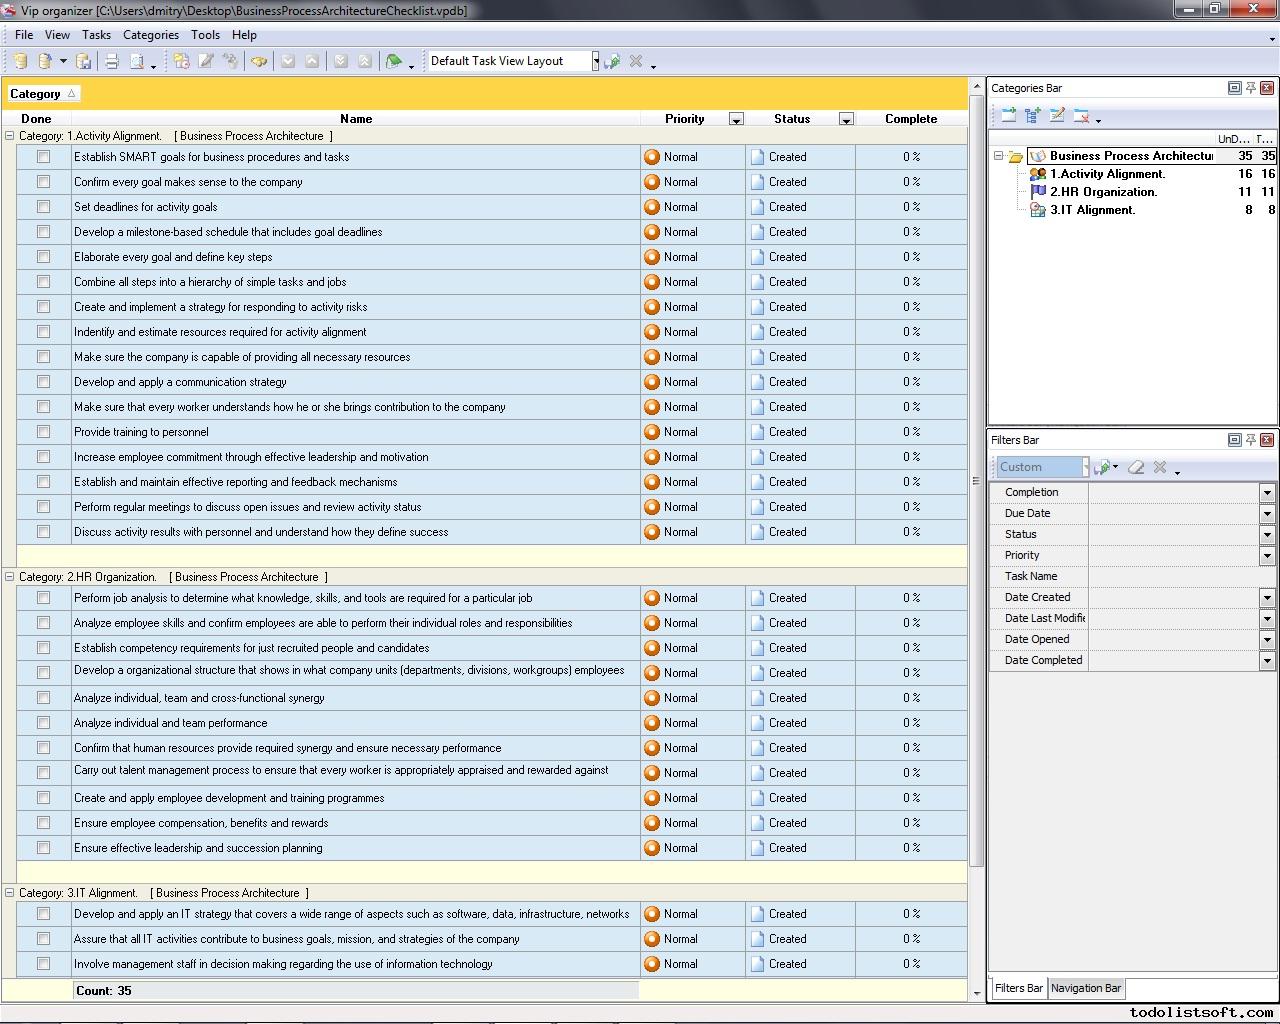Screen dimensions: 1280x1024
Task: Open the Categories menu
Action: (x=150, y=35)
